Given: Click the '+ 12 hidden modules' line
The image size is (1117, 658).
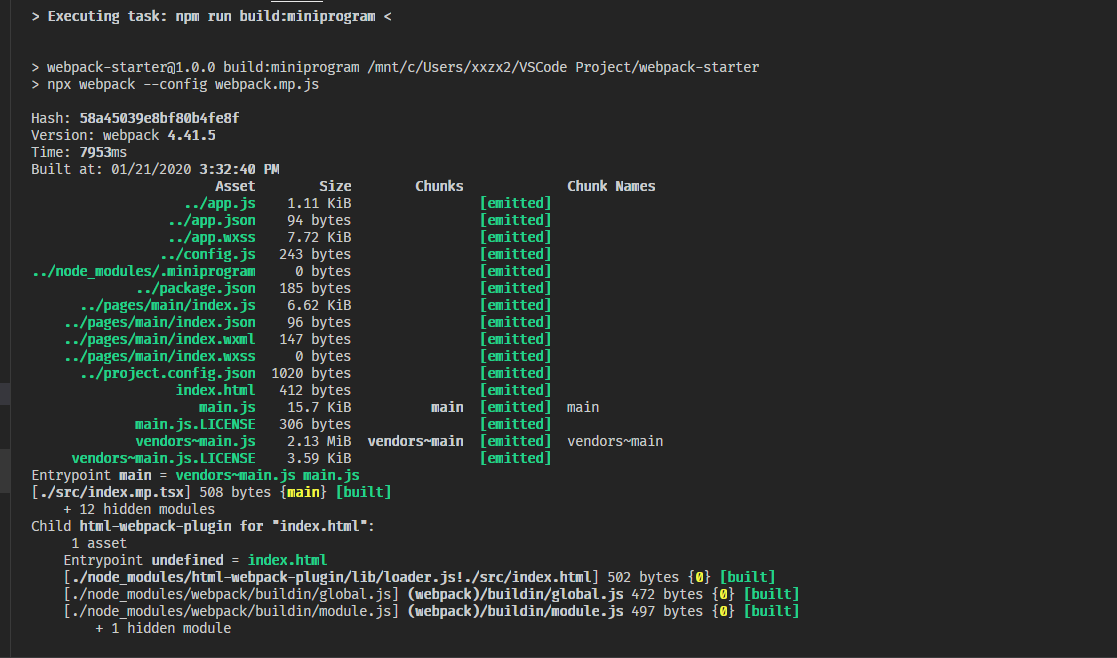Looking at the screenshot, I should [x=139, y=510].
